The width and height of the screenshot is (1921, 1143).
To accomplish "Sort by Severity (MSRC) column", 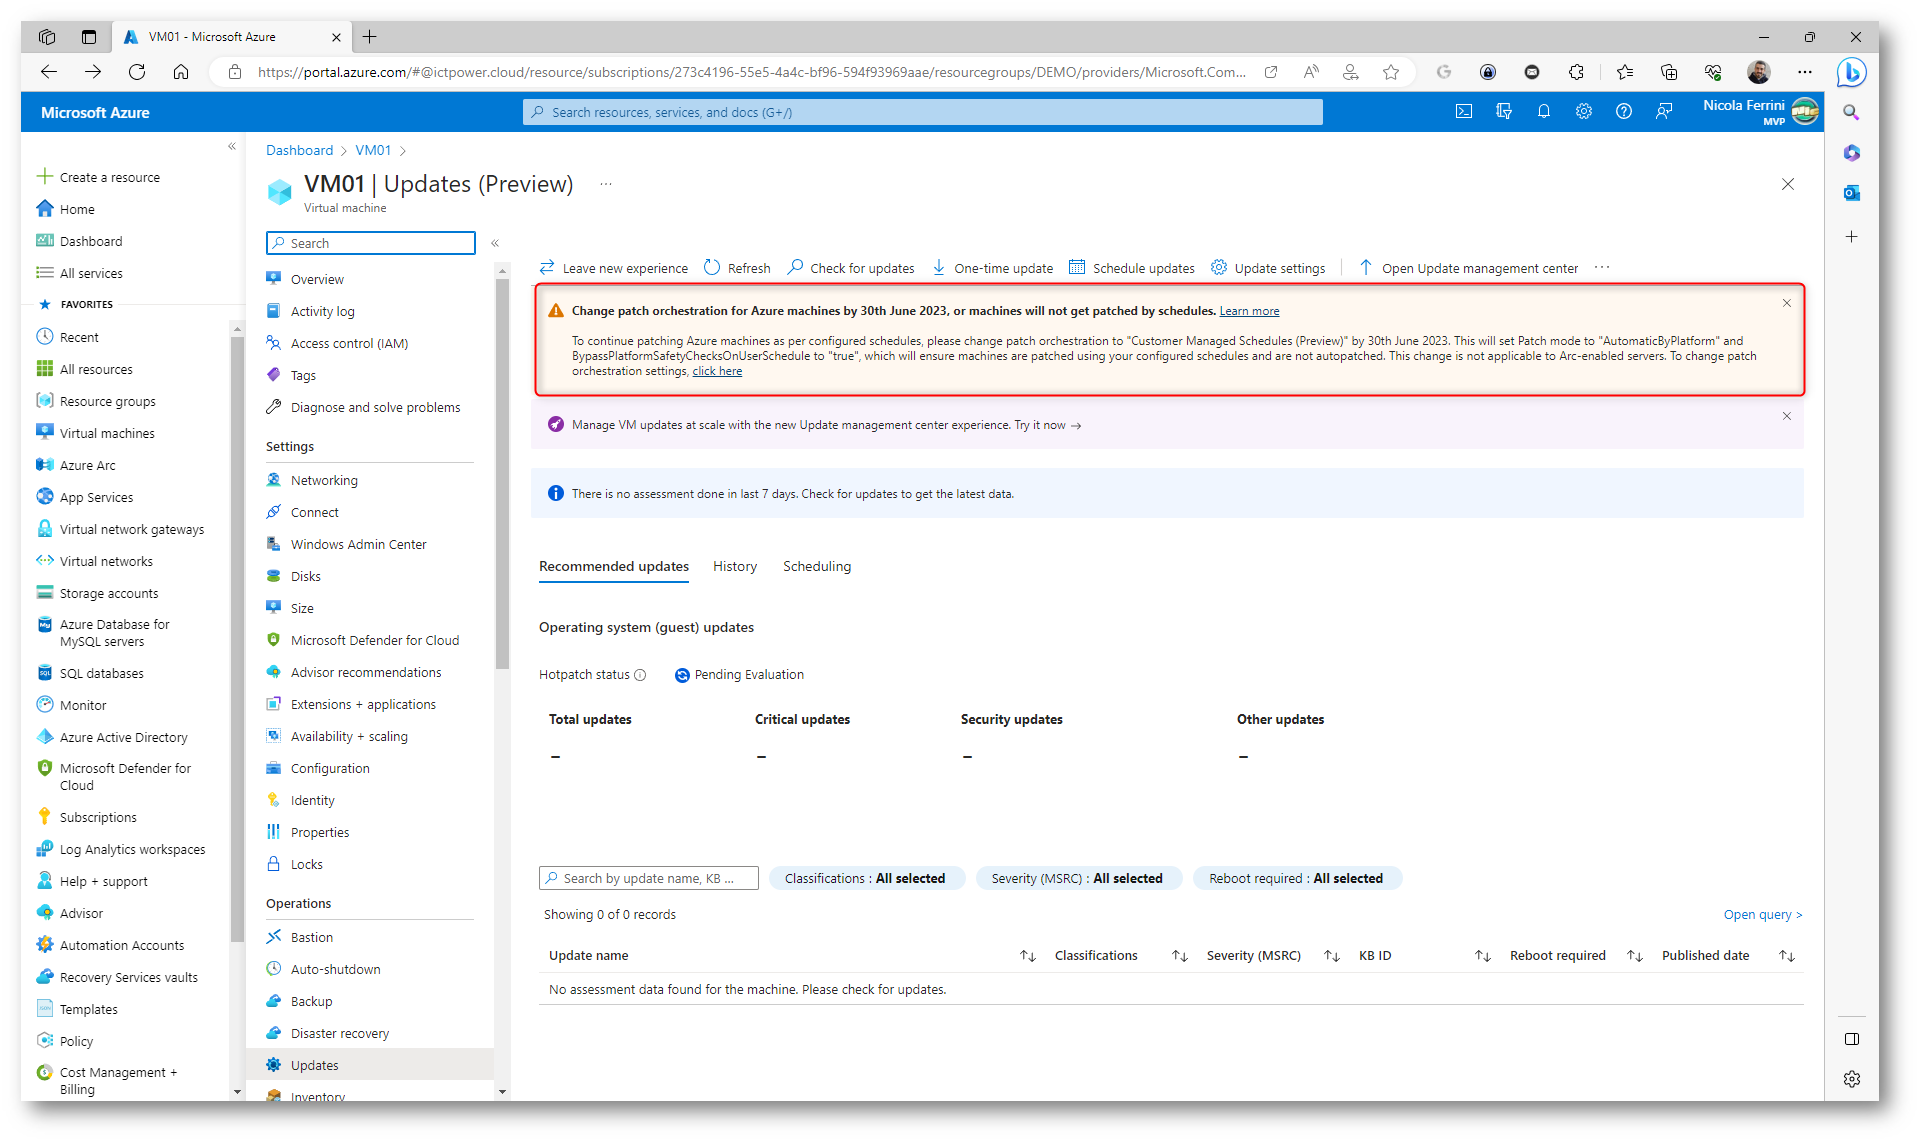I will pyautogui.click(x=1332, y=956).
